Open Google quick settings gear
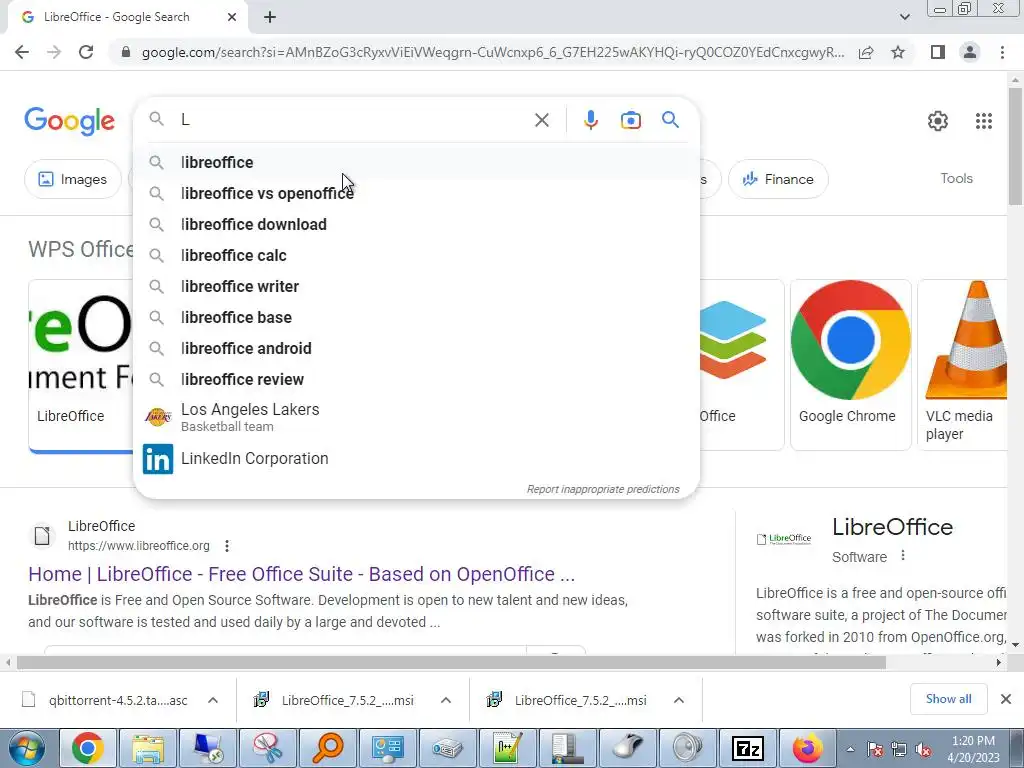 coord(938,121)
